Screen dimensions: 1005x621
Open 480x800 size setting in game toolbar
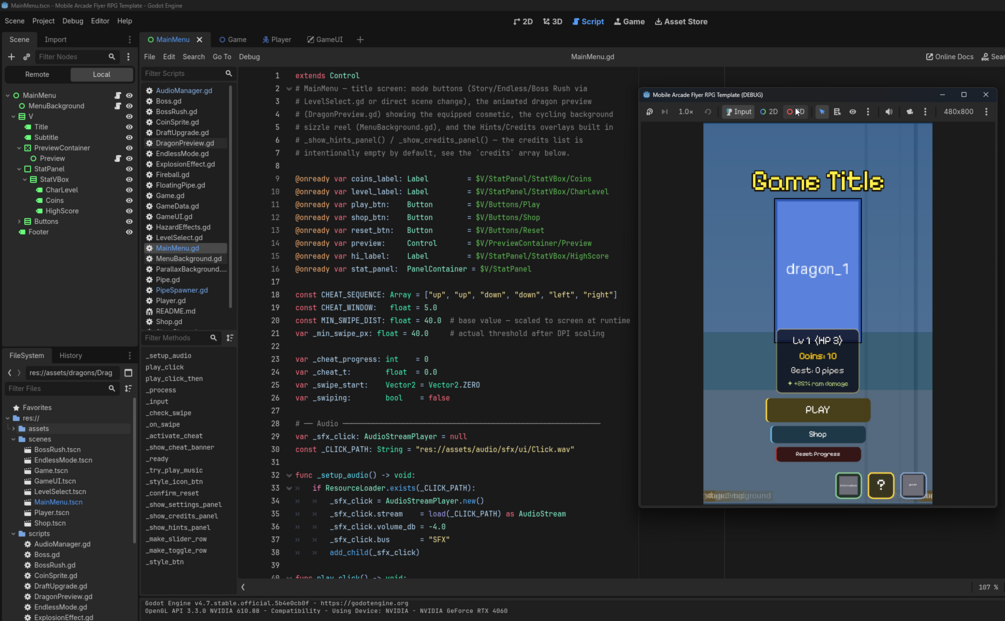tap(958, 112)
